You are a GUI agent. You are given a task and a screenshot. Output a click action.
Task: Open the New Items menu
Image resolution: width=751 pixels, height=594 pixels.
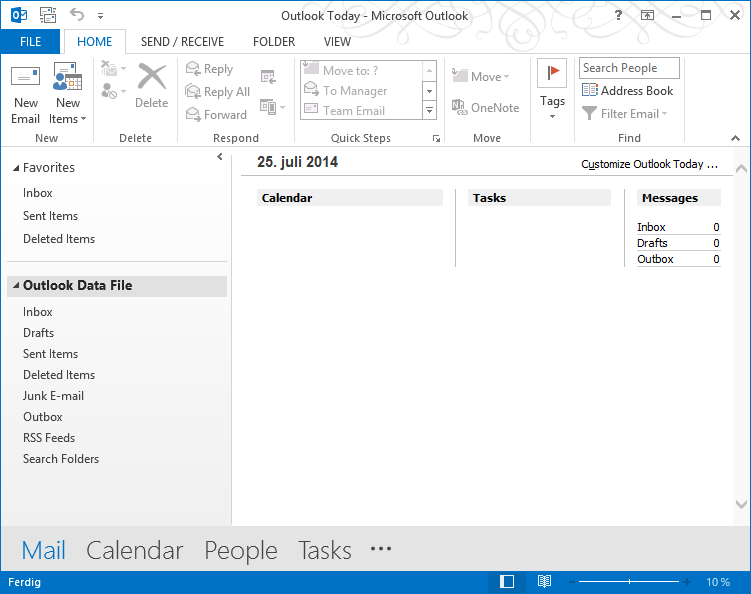[x=67, y=94]
